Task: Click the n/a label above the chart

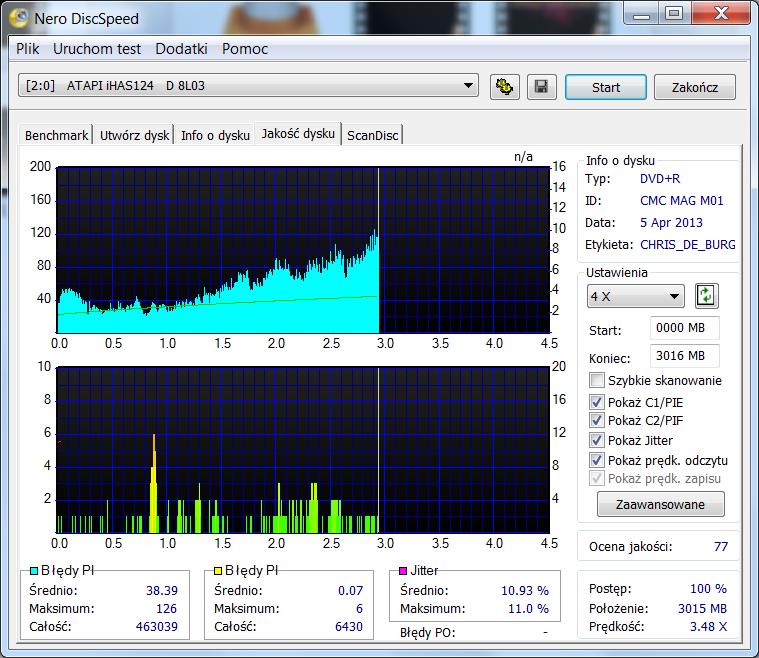Action: [523, 157]
